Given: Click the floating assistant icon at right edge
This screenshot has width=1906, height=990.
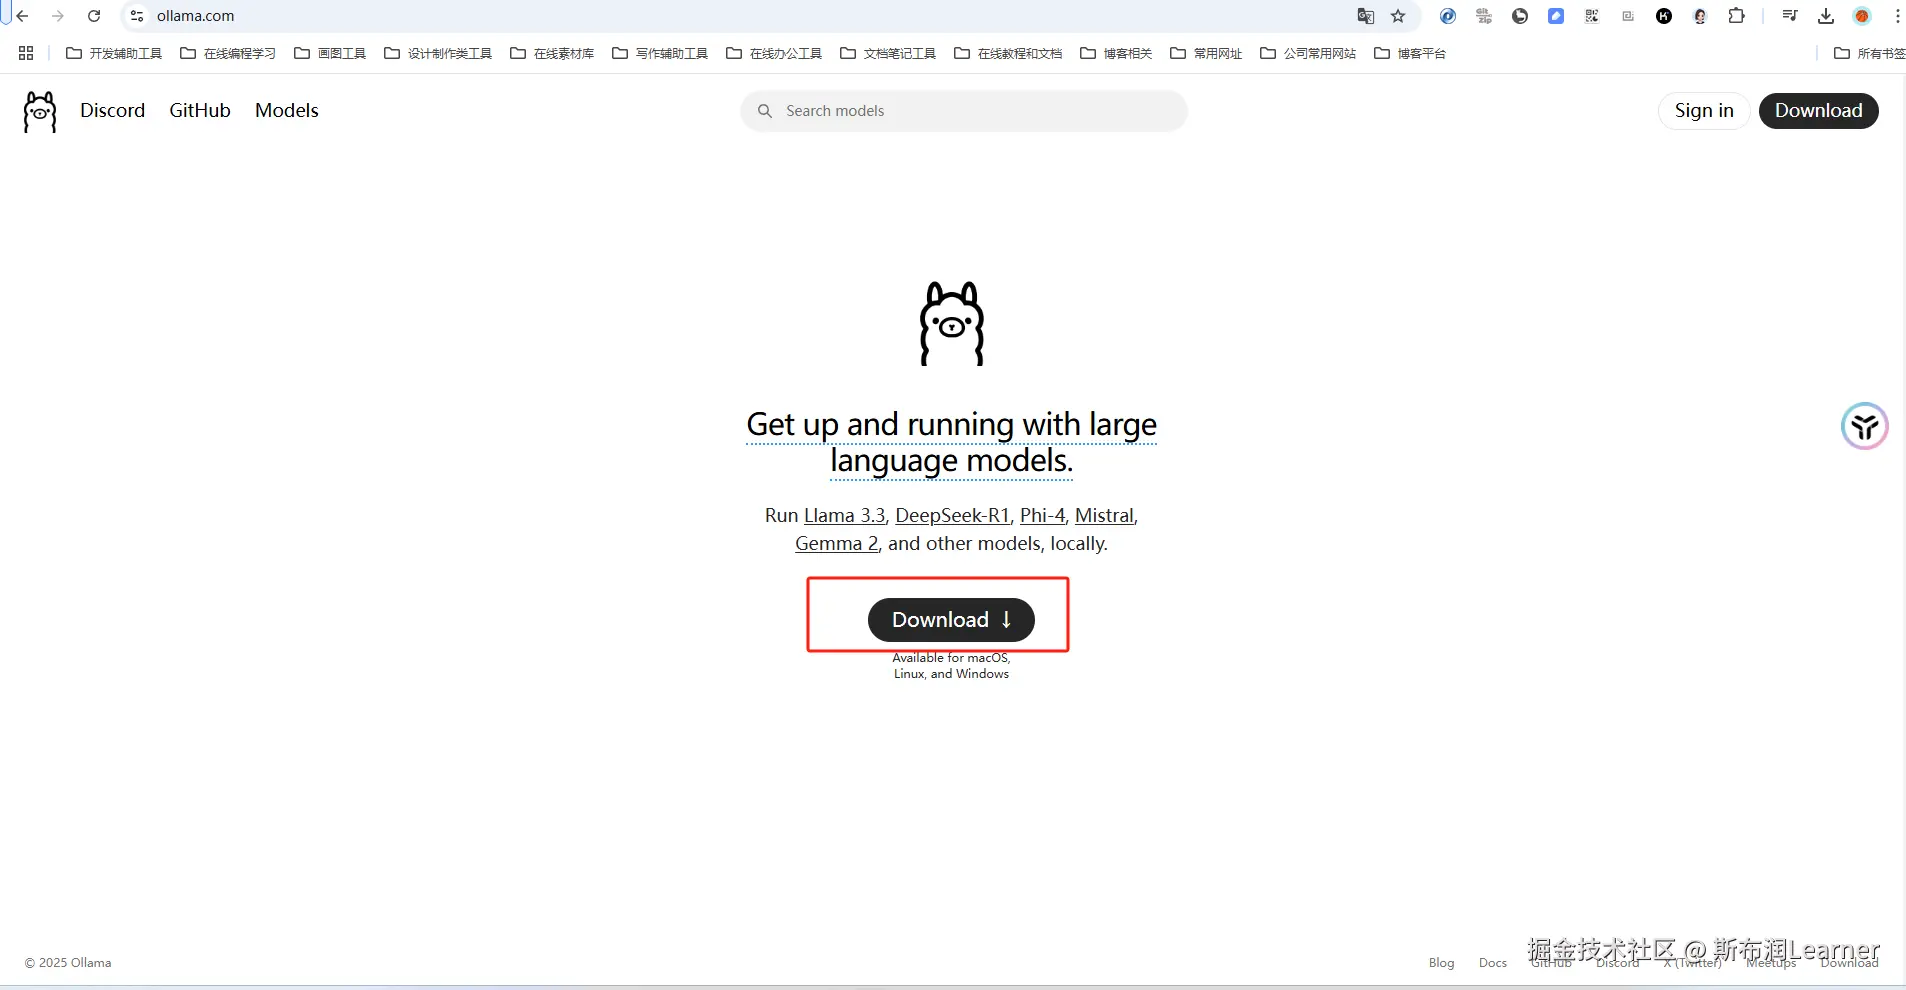Looking at the screenshot, I should 1864,427.
